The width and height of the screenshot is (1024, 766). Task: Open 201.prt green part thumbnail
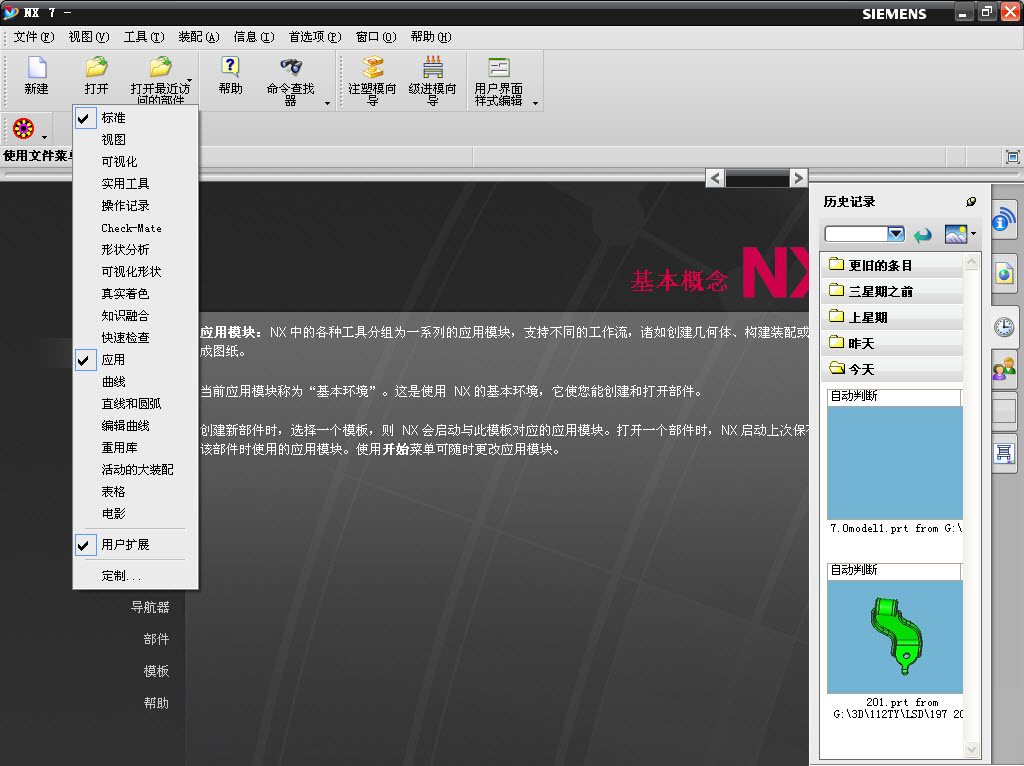(894, 637)
